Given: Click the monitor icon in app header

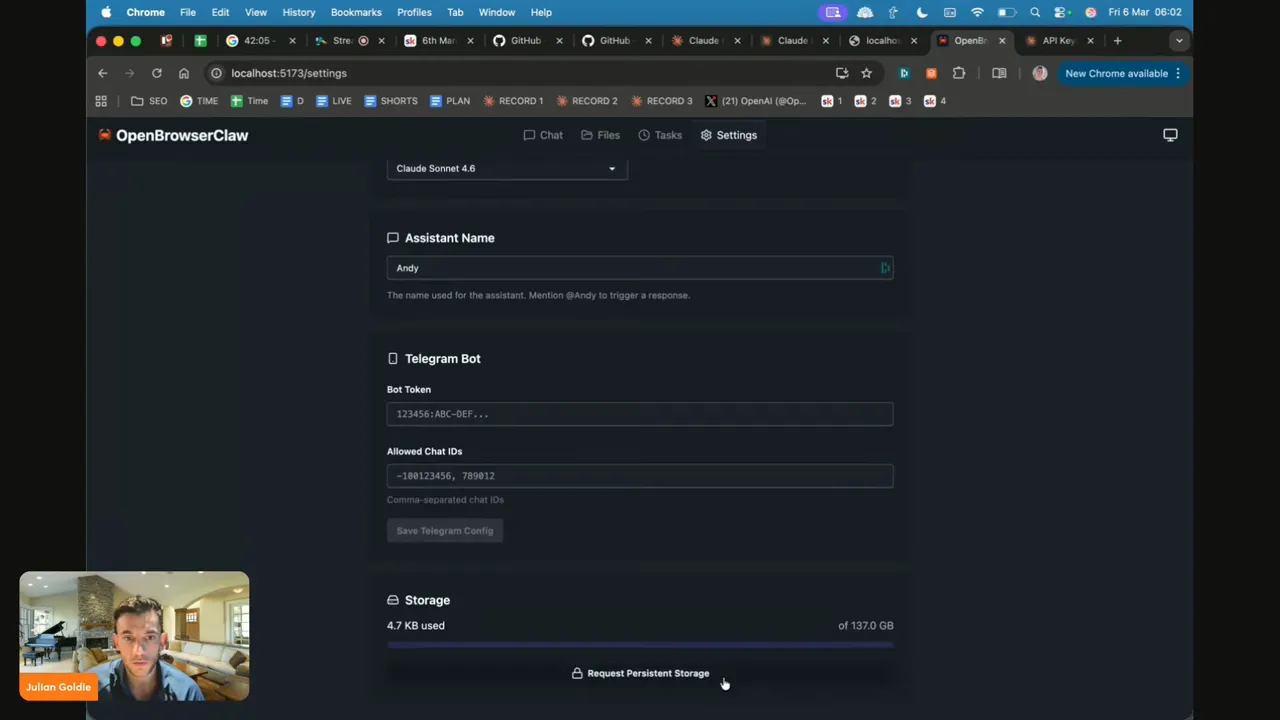Looking at the screenshot, I should pyautogui.click(x=1170, y=135).
